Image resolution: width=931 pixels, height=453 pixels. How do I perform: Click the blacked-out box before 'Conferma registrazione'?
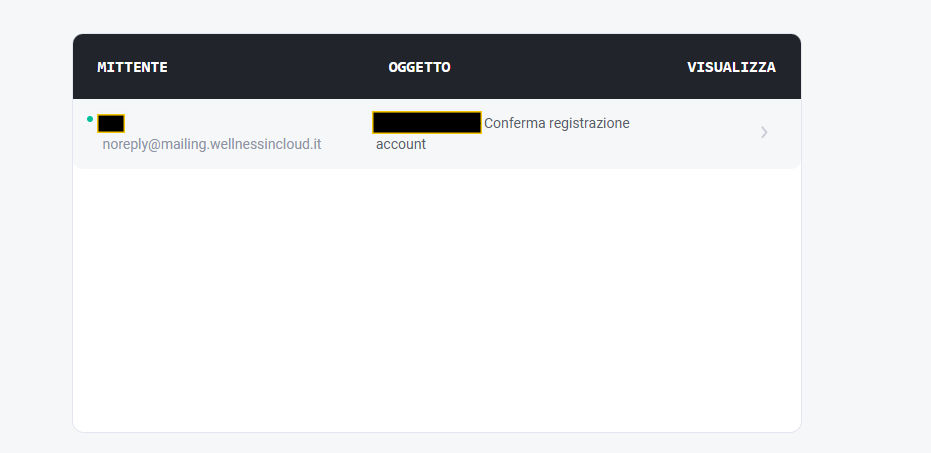(x=427, y=122)
